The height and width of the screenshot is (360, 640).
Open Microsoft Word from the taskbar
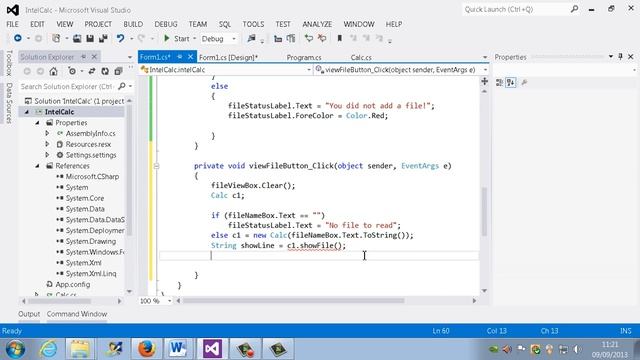(178, 349)
